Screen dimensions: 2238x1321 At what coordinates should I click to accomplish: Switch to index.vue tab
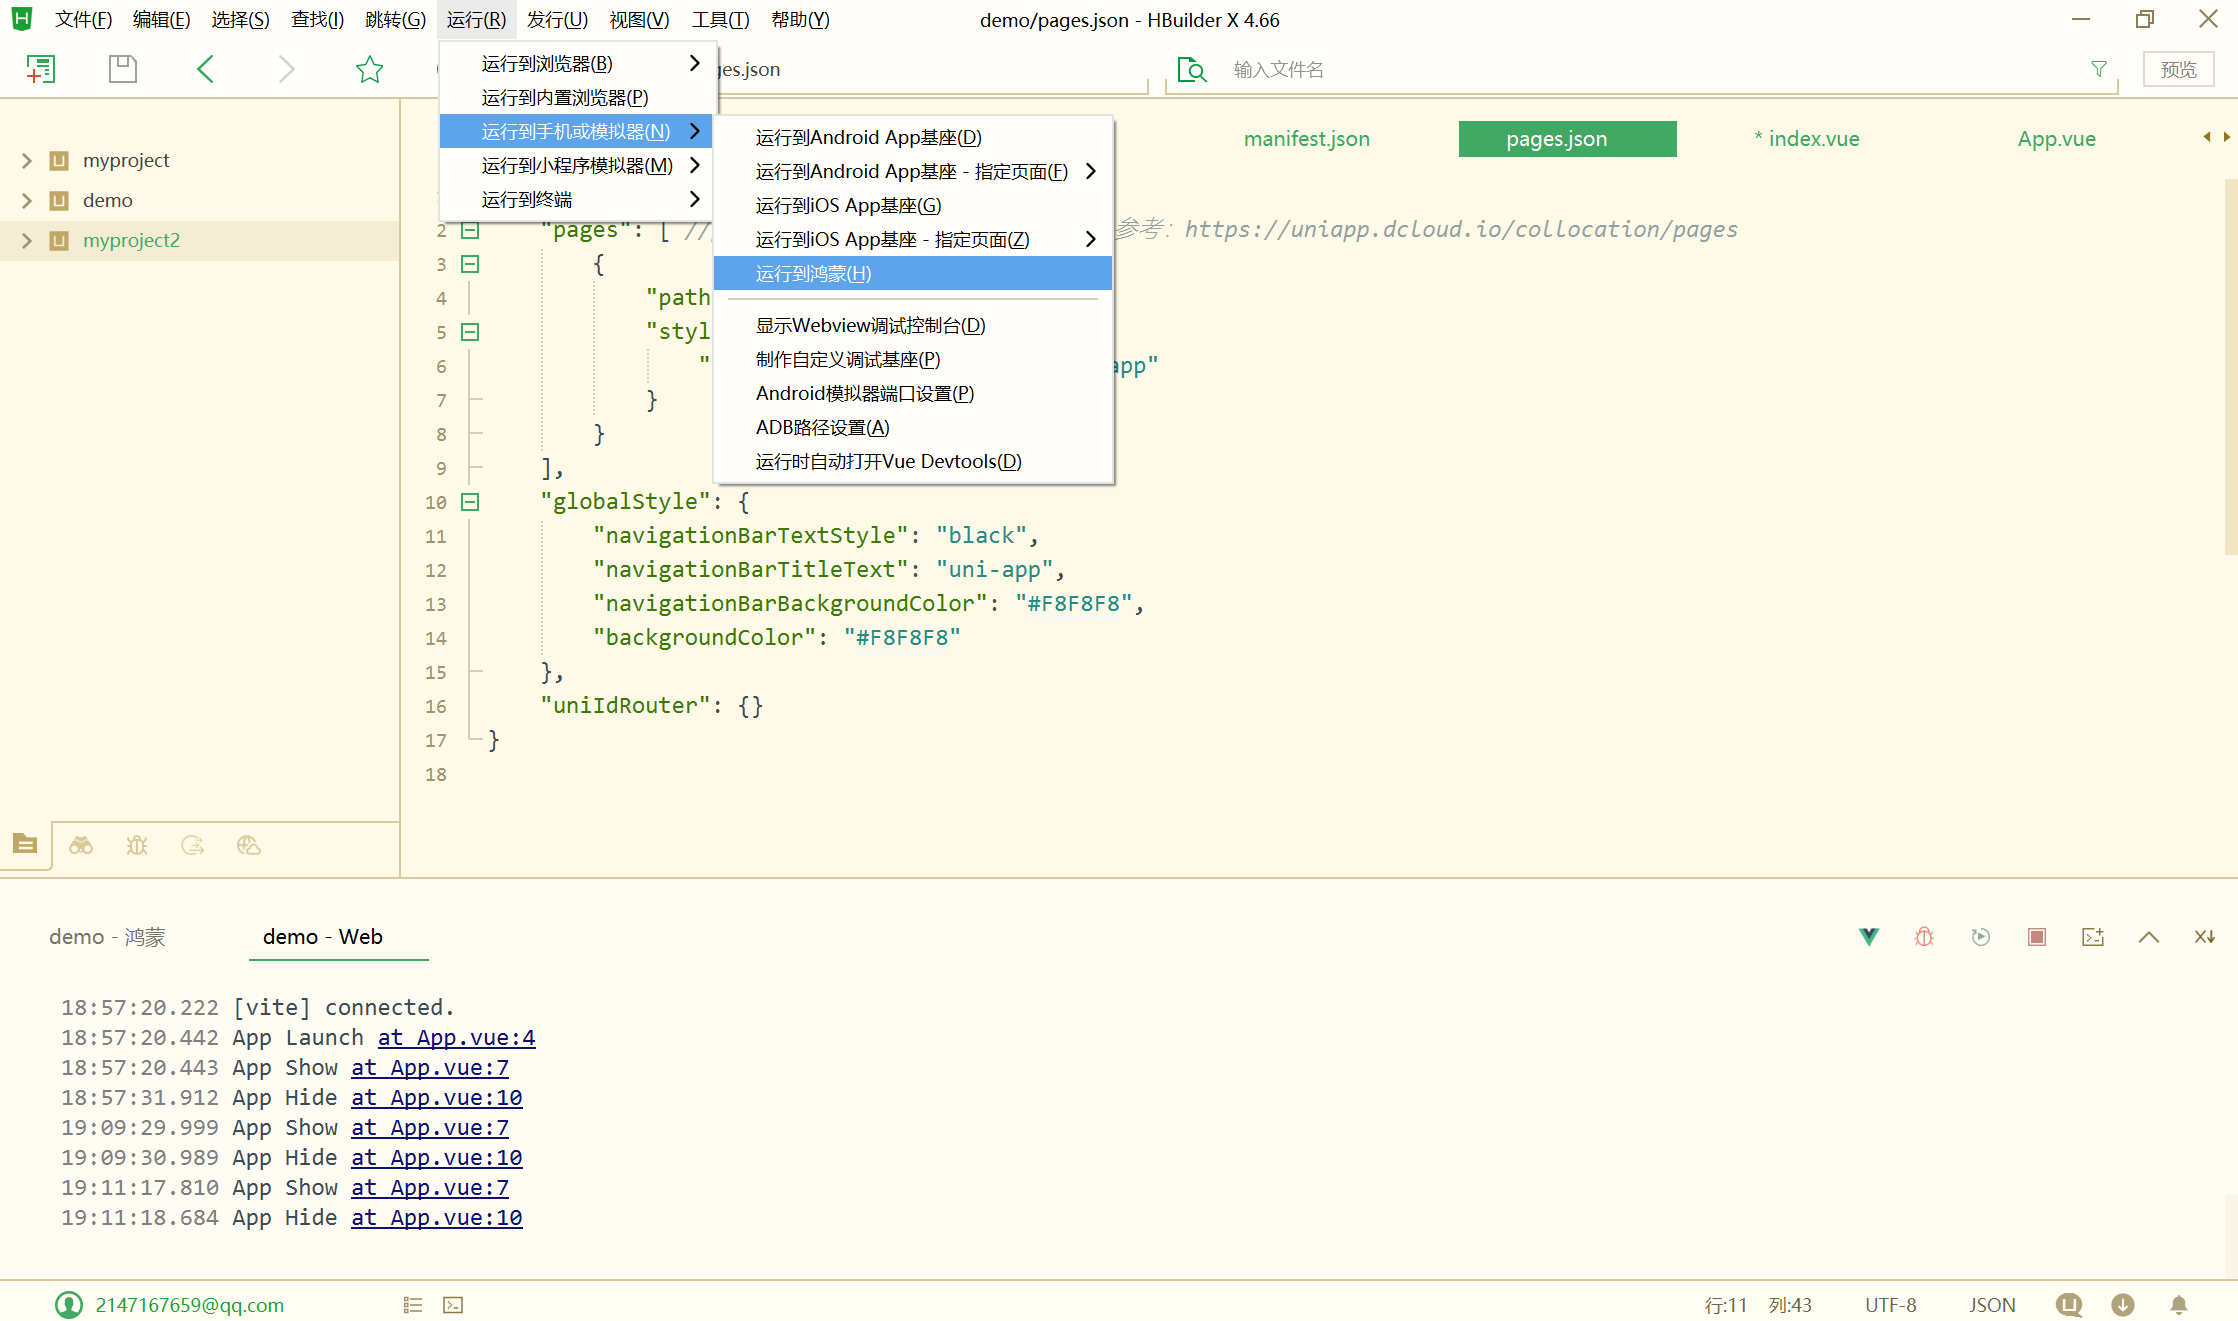(x=1807, y=139)
